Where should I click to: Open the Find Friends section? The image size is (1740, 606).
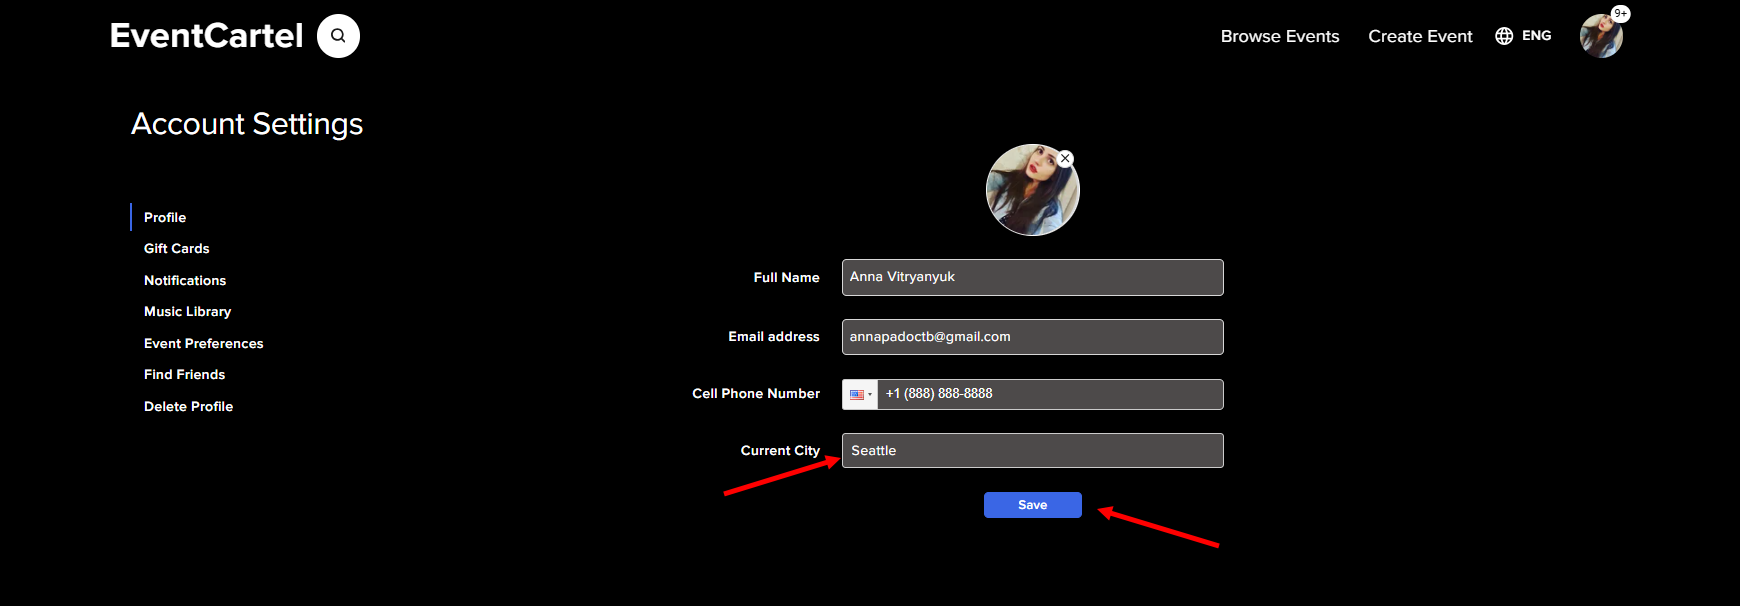pyautogui.click(x=184, y=374)
